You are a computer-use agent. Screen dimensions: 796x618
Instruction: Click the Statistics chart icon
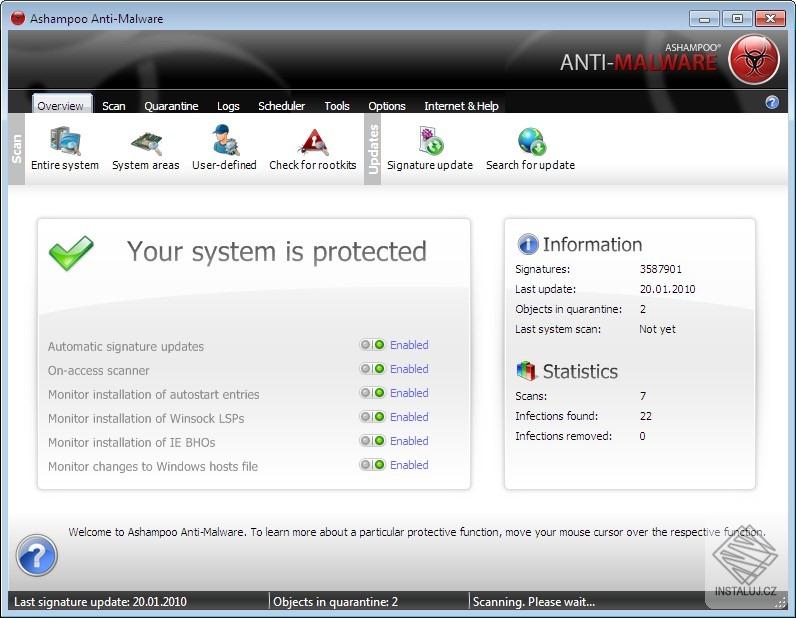[x=526, y=371]
